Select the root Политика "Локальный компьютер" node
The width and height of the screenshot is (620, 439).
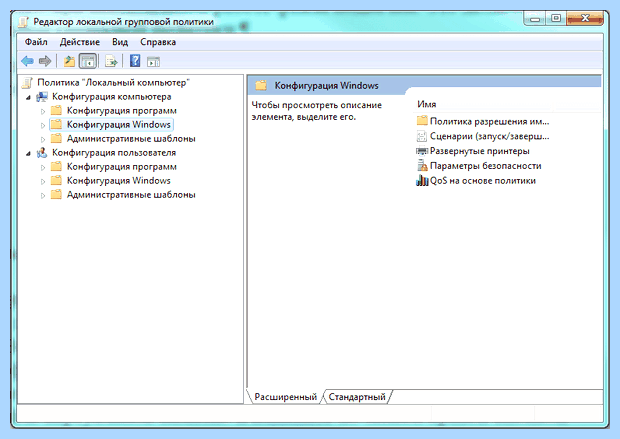coord(113,83)
